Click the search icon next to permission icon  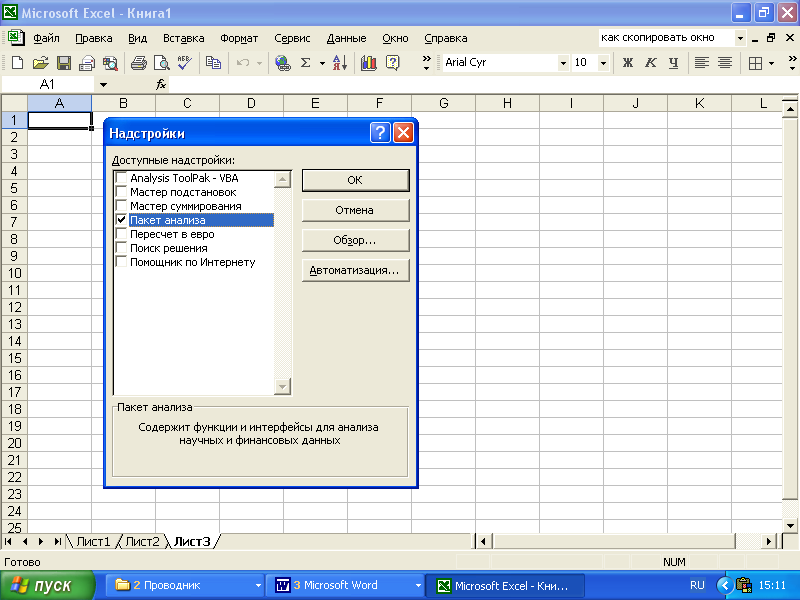(x=110, y=63)
